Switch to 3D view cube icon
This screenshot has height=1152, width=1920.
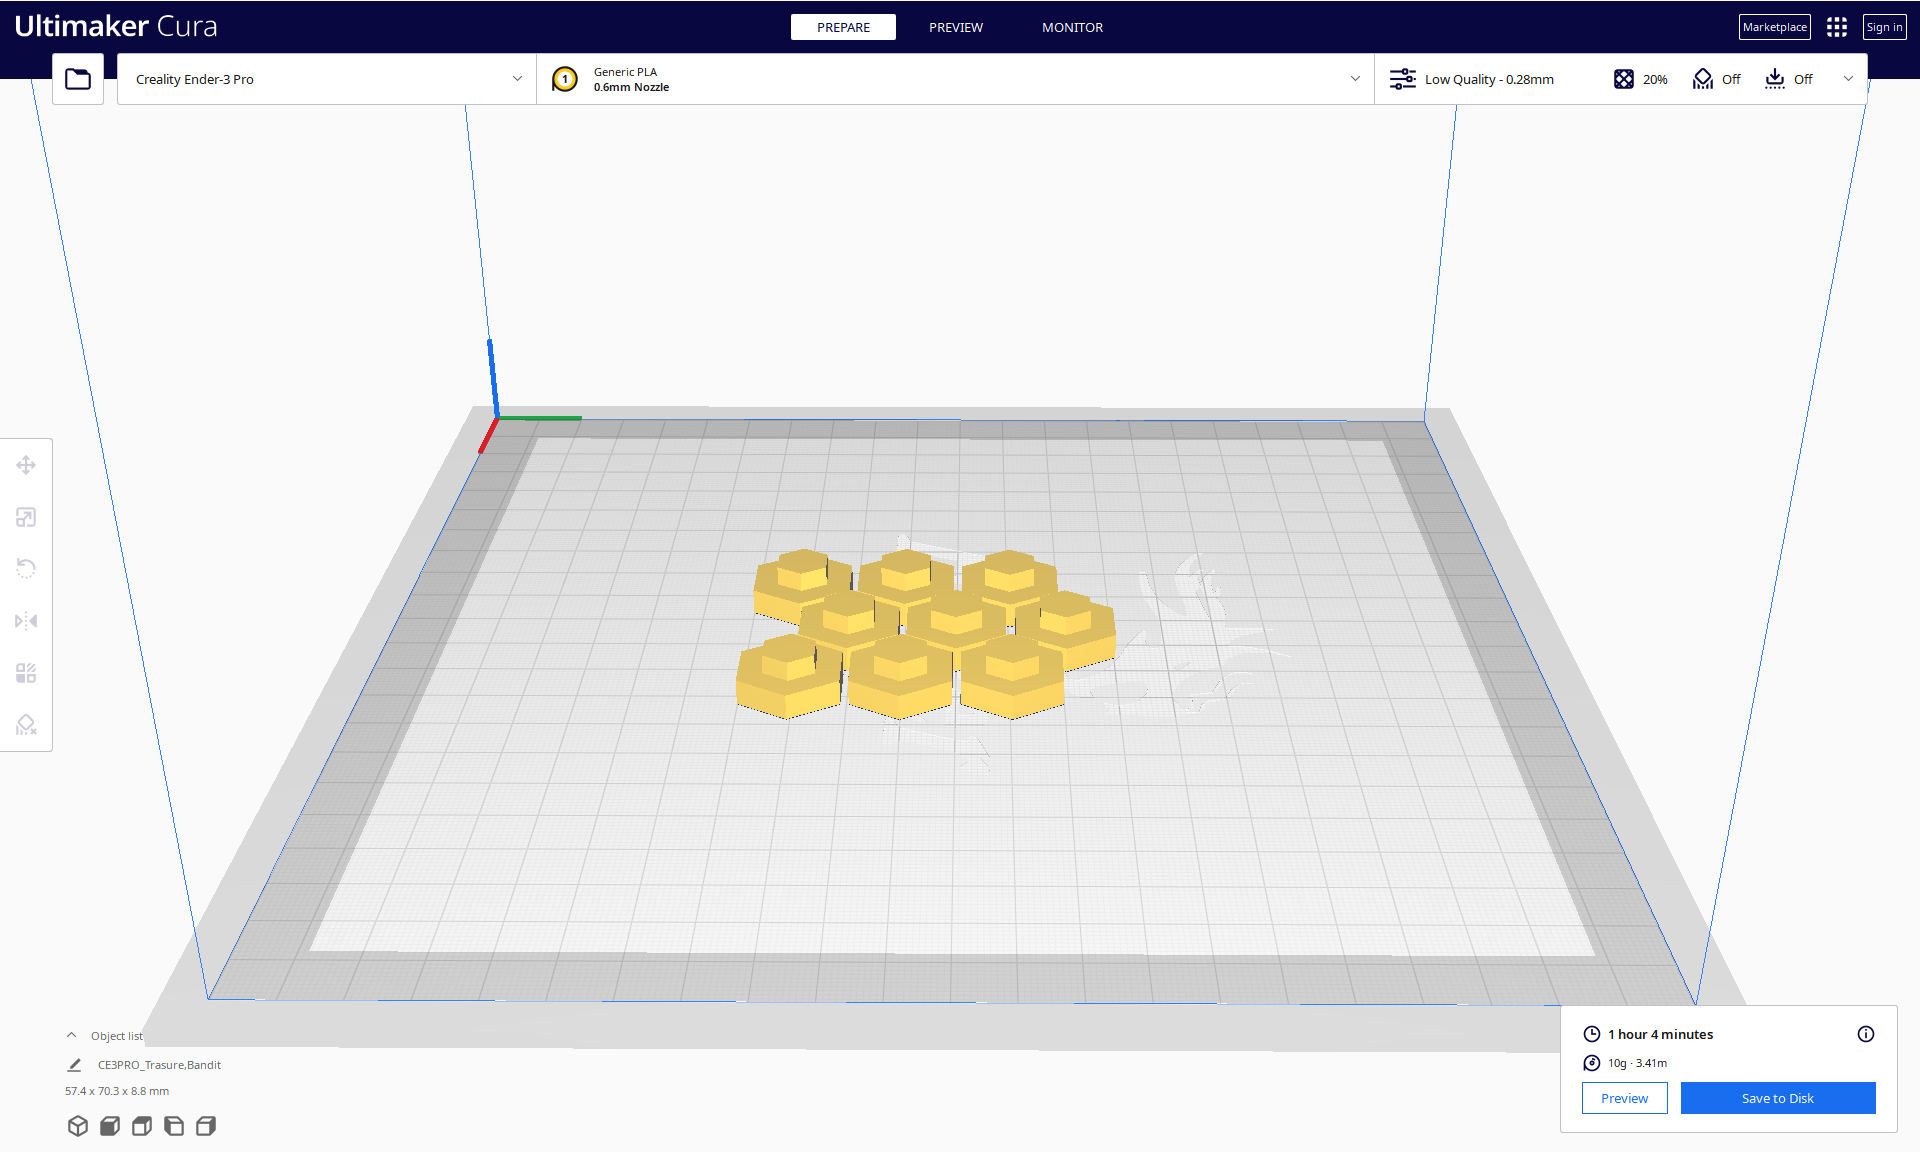pos(78,1126)
